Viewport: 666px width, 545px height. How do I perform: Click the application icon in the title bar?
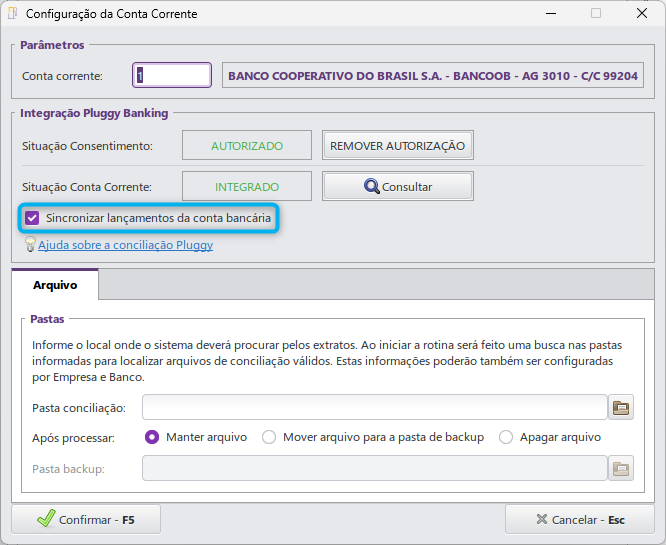point(12,14)
